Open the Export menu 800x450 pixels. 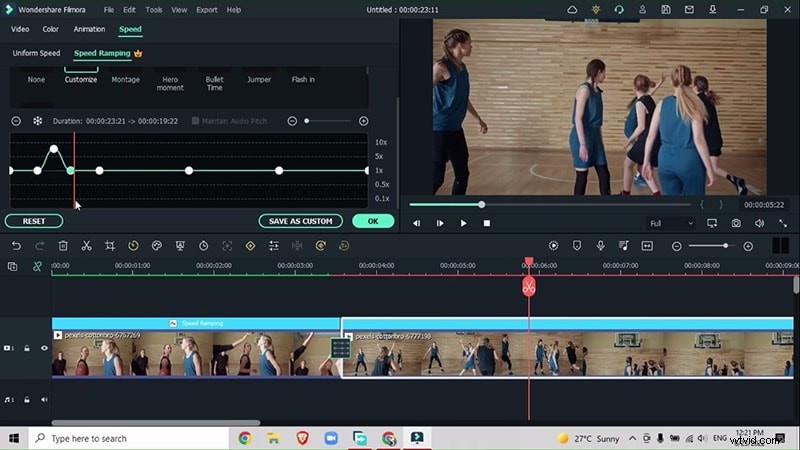click(x=207, y=10)
